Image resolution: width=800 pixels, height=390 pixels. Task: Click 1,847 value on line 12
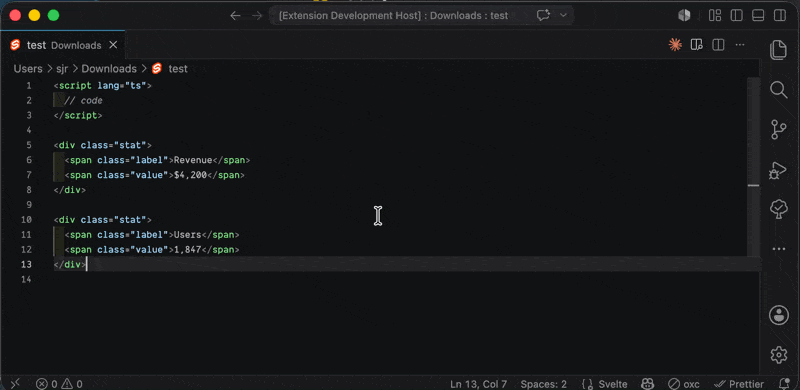pyautogui.click(x=187, y=250)
